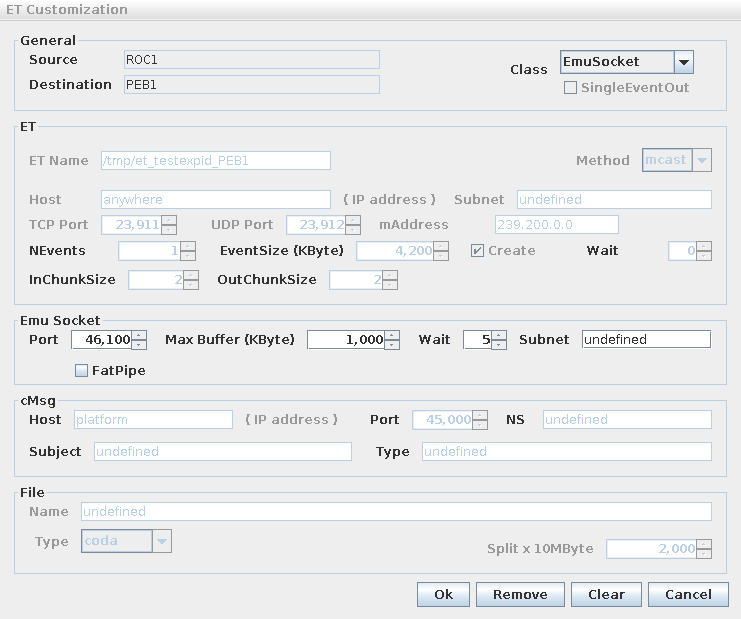Cancel the ET Customization dialog
The image size is (741, 619).
click(688, 594)
